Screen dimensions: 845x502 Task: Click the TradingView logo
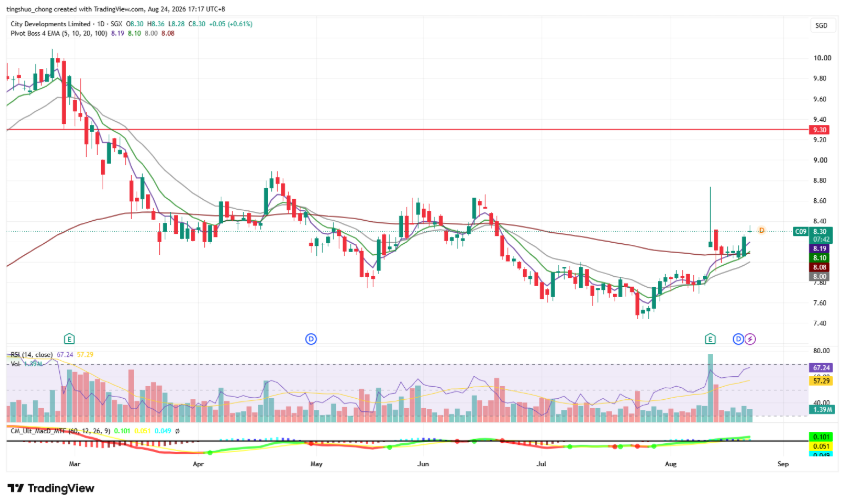(x=51, y=489)
